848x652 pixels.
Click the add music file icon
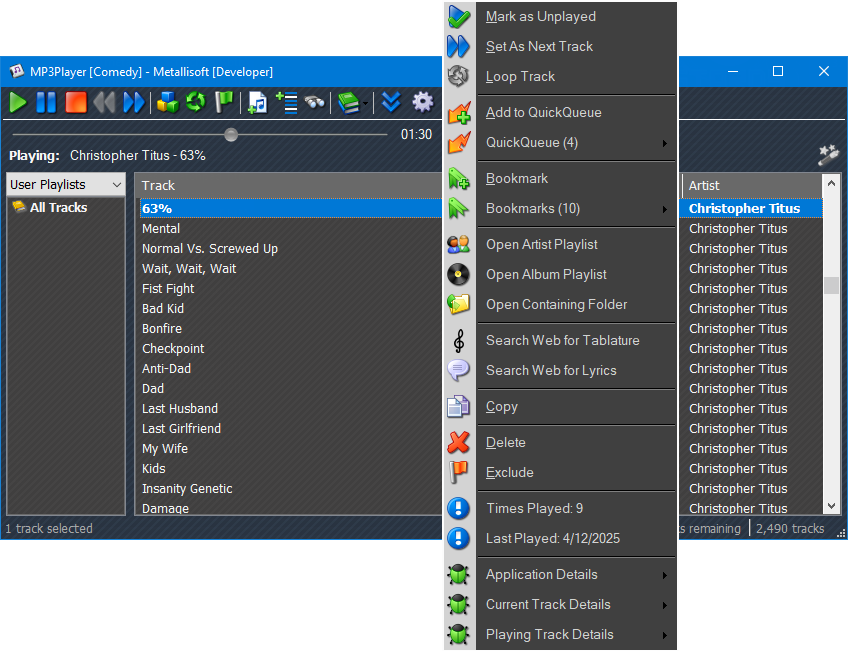point(258,102)
